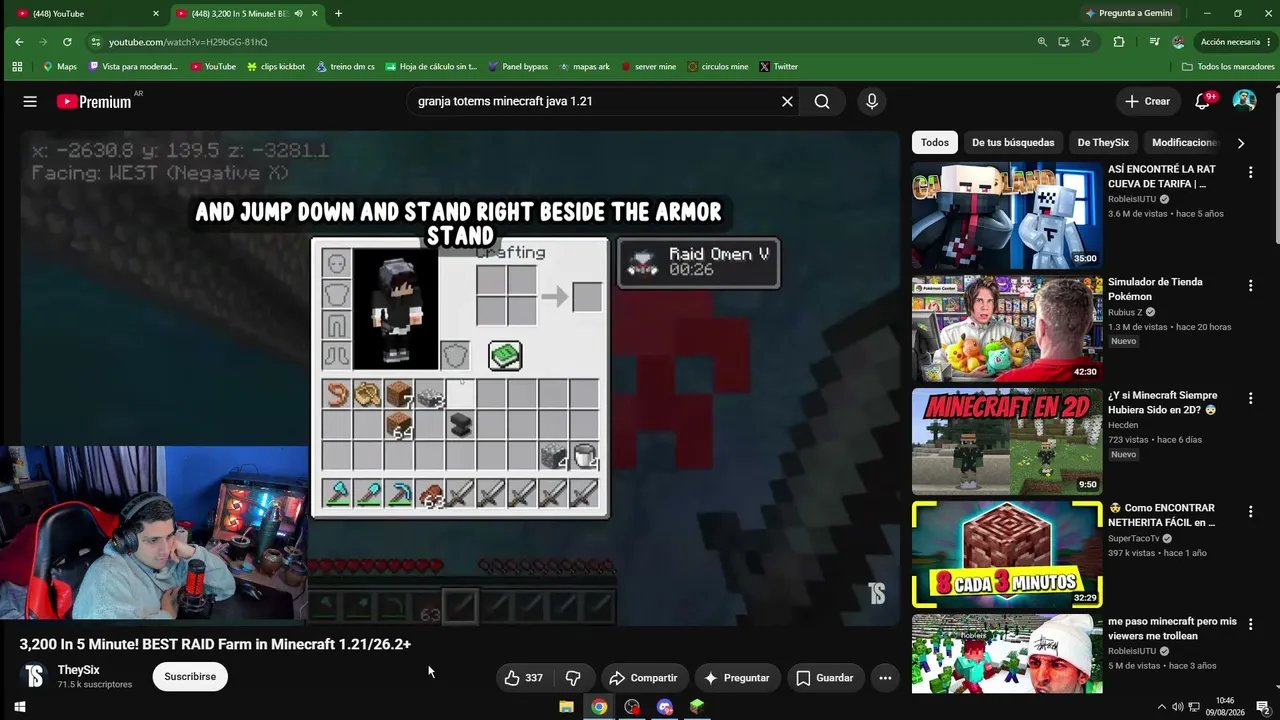The width and height of the screenshot is (1280, 720).
Task: Open more actions for the video
Action: pos(885,678)
